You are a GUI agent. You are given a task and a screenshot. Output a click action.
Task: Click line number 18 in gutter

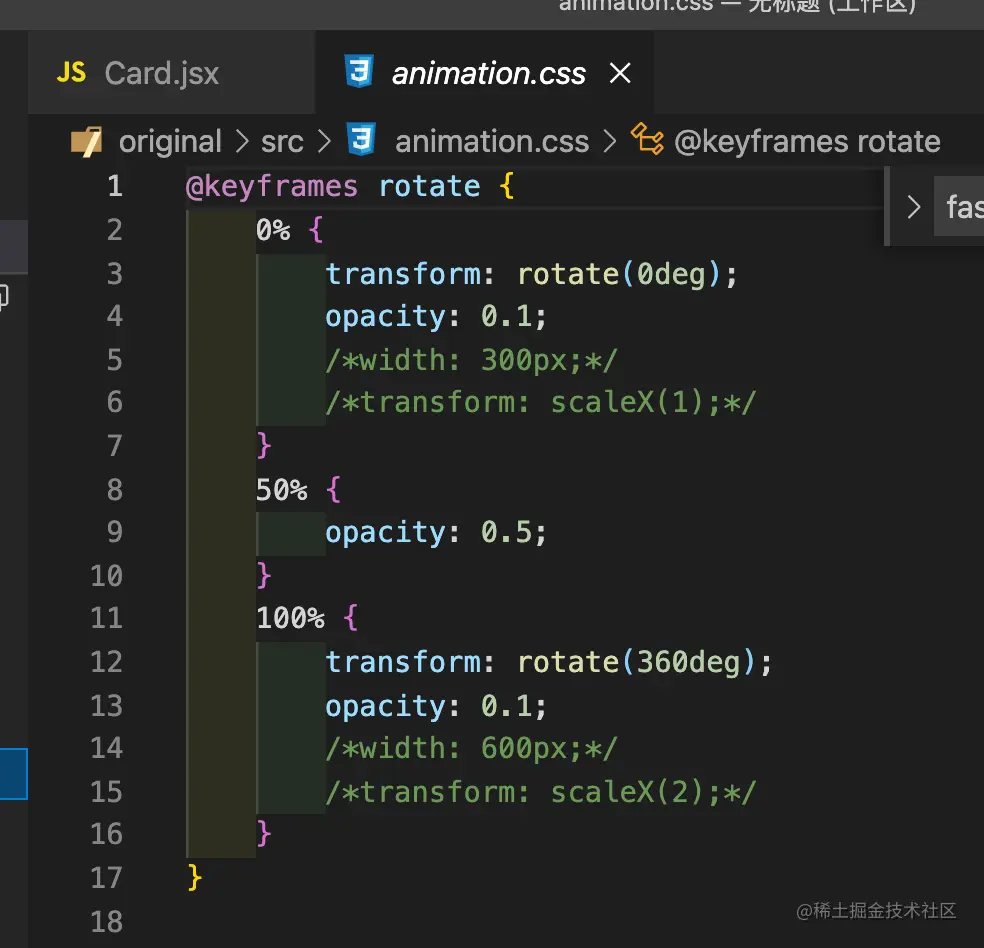106,922
